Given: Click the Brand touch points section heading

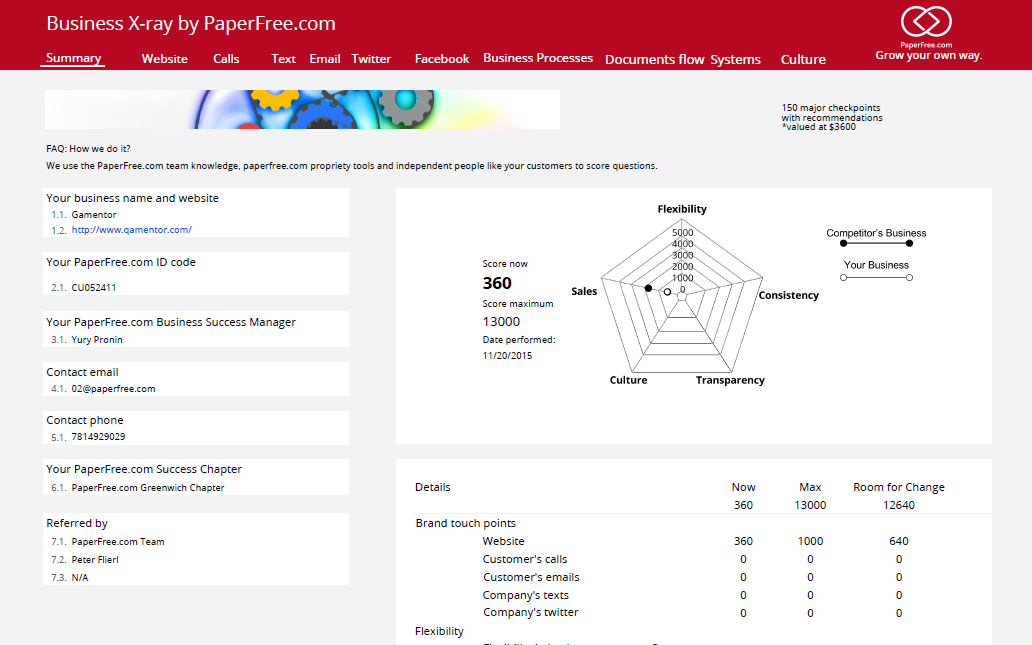Looking at the screenshot, I should pos(465,523).
